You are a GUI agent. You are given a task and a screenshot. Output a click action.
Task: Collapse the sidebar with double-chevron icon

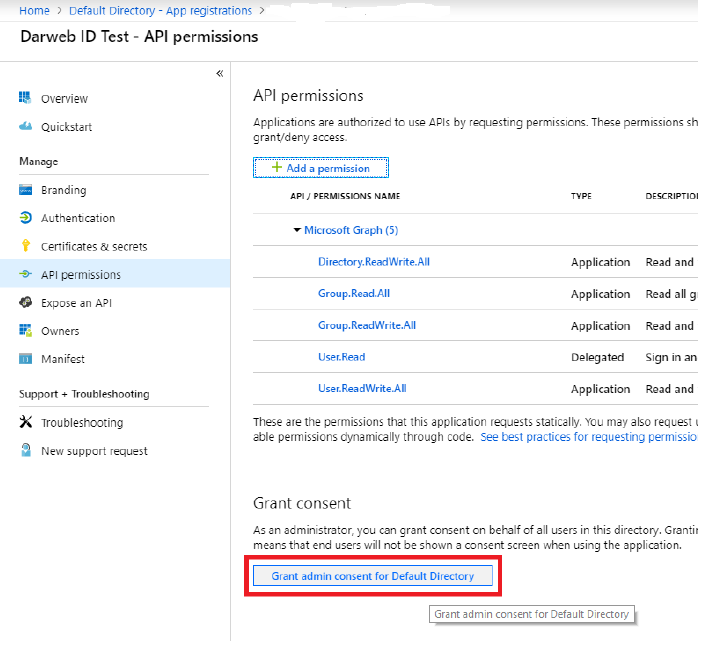[x=220, y=74]
